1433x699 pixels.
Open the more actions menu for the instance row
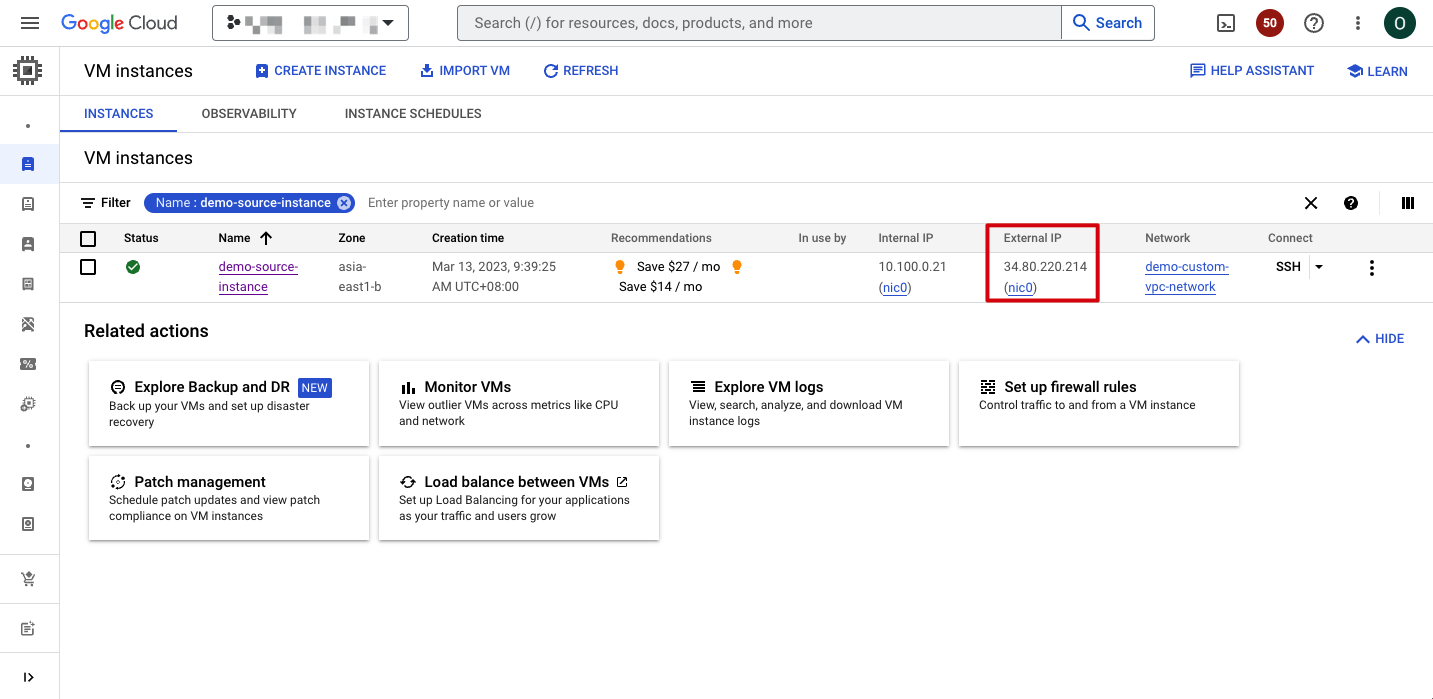(1371, 268)
